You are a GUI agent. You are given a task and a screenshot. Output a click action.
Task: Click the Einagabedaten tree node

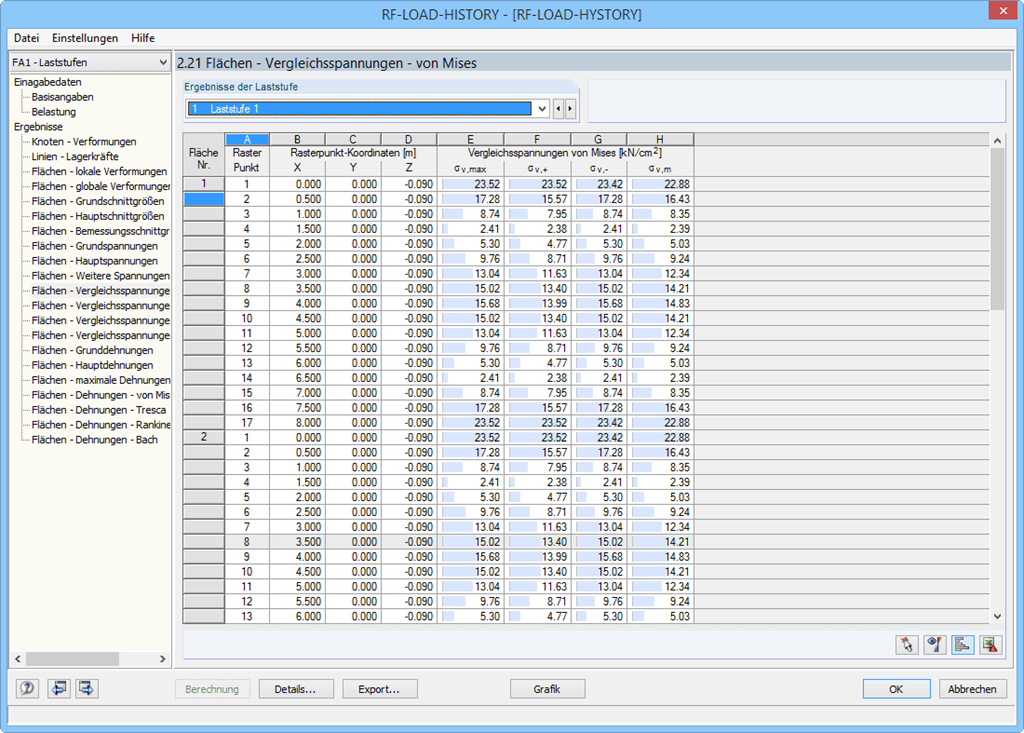[x=48, y=82]
